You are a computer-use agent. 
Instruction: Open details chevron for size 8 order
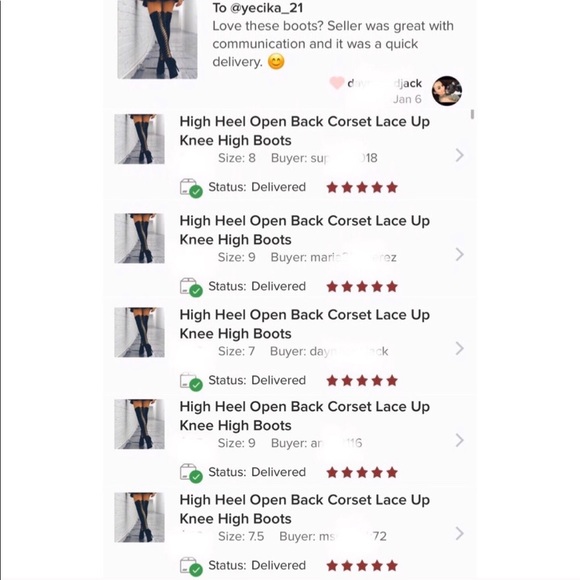click(x=459, y=155)
